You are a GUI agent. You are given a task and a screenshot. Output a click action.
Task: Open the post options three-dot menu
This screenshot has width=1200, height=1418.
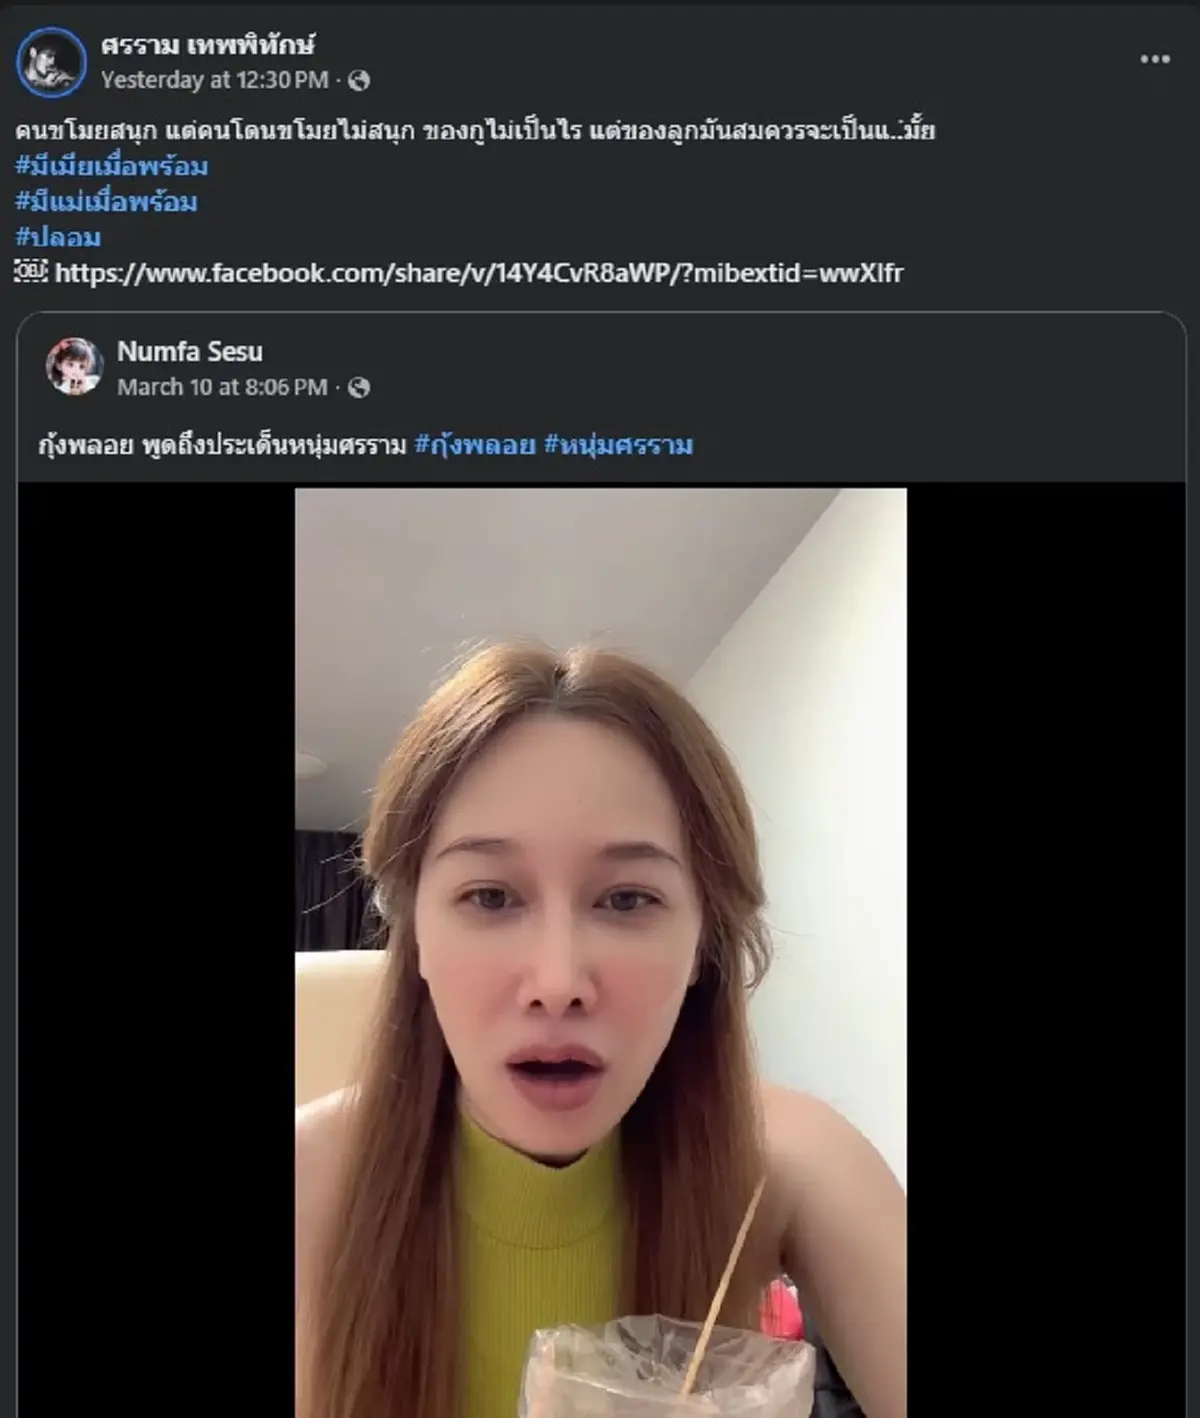[1154, 60]
